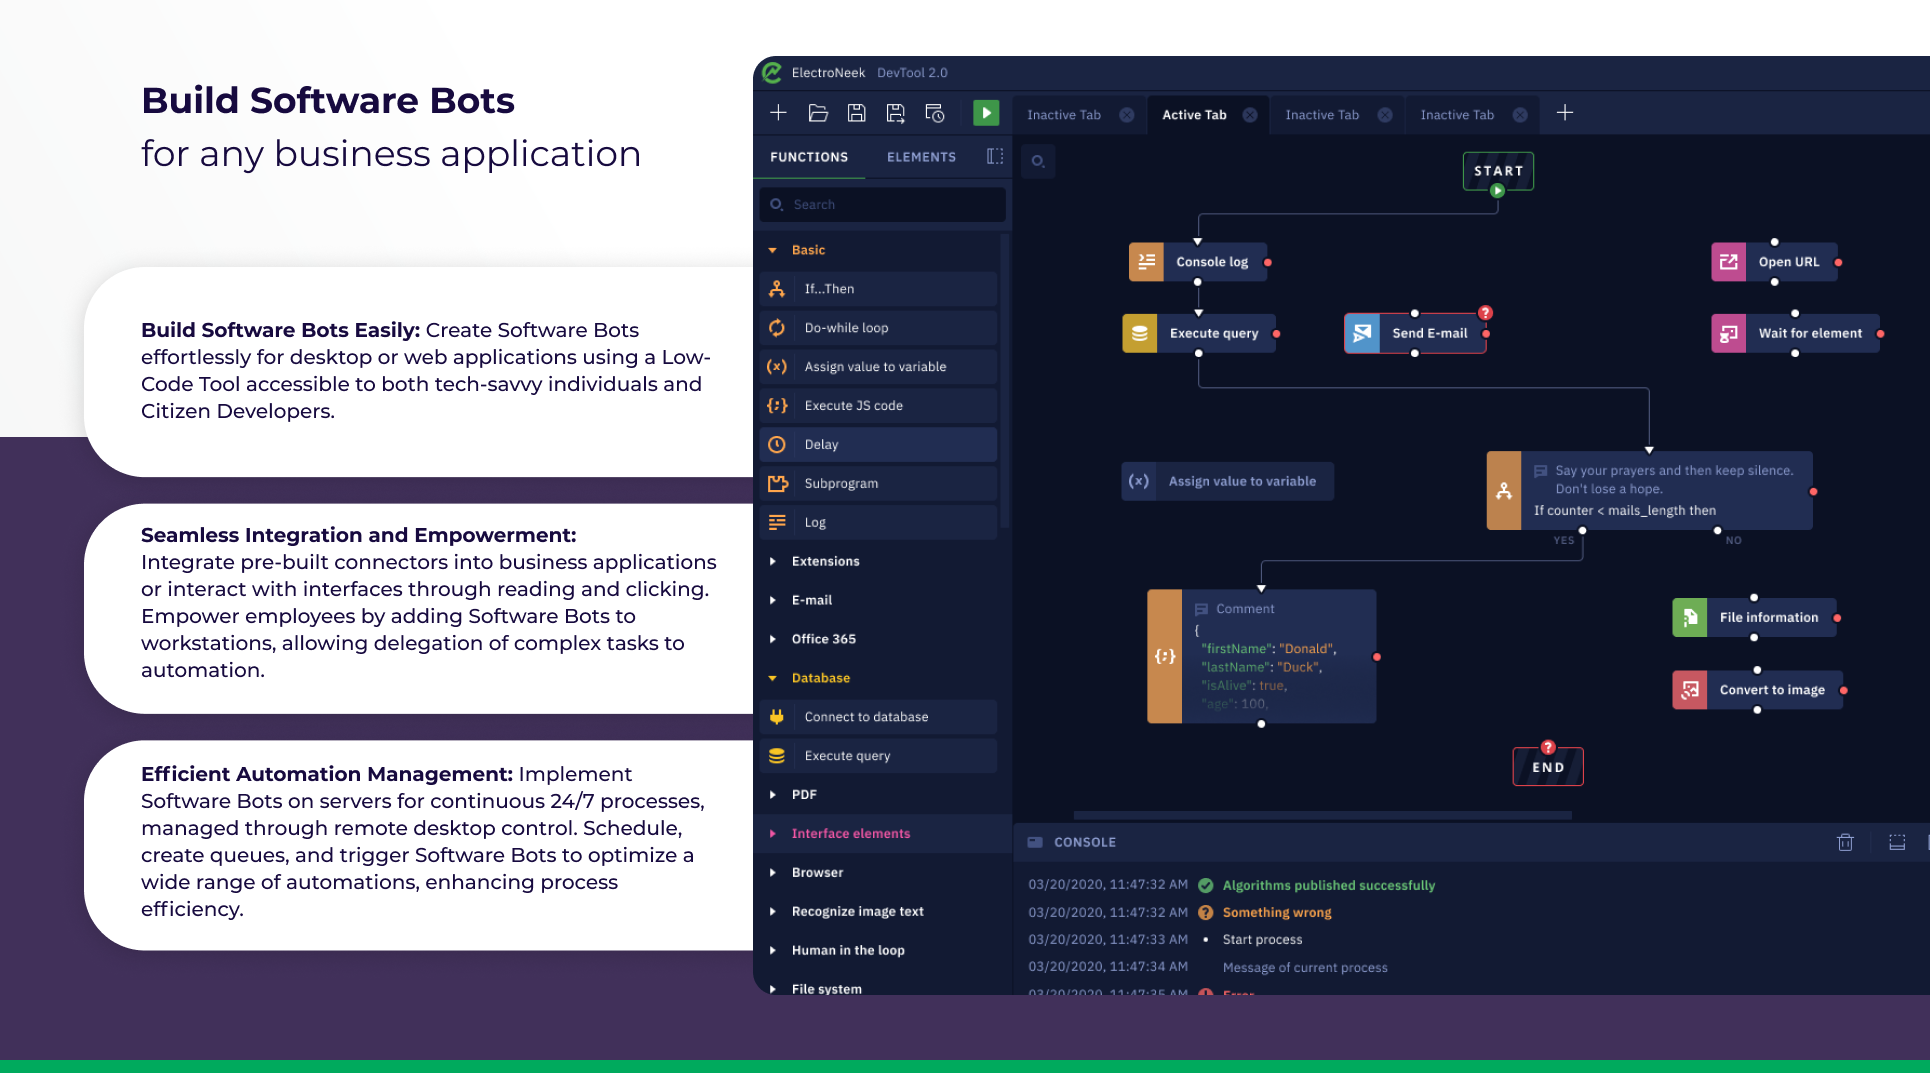Viewport: 1930px width, 1073px height.
Task: Switch to the Elements tab
Action: (x=920, y=157)
